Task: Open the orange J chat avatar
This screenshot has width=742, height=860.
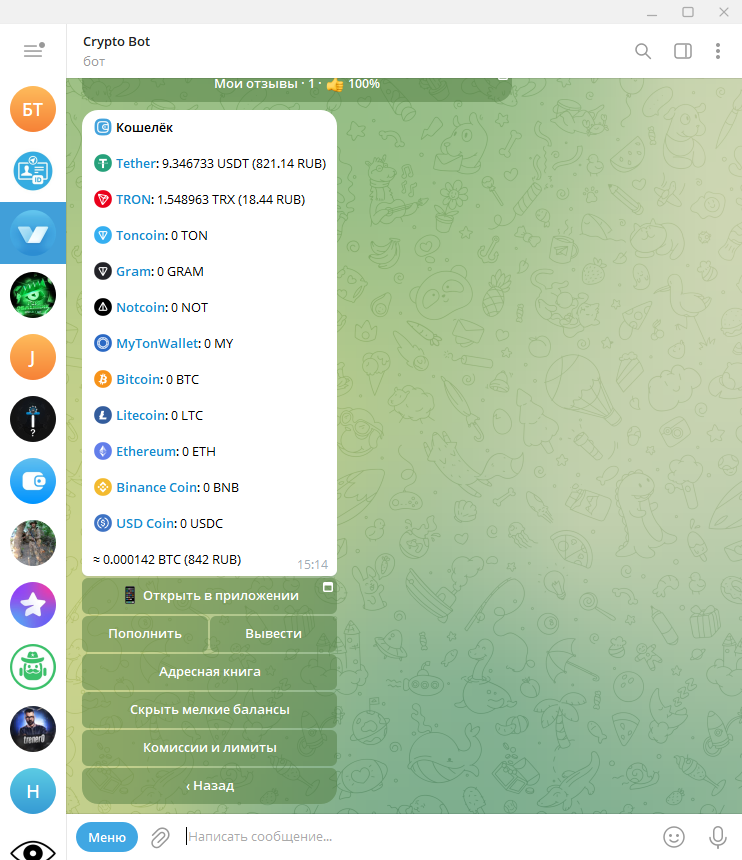Action: coord(33,357)
